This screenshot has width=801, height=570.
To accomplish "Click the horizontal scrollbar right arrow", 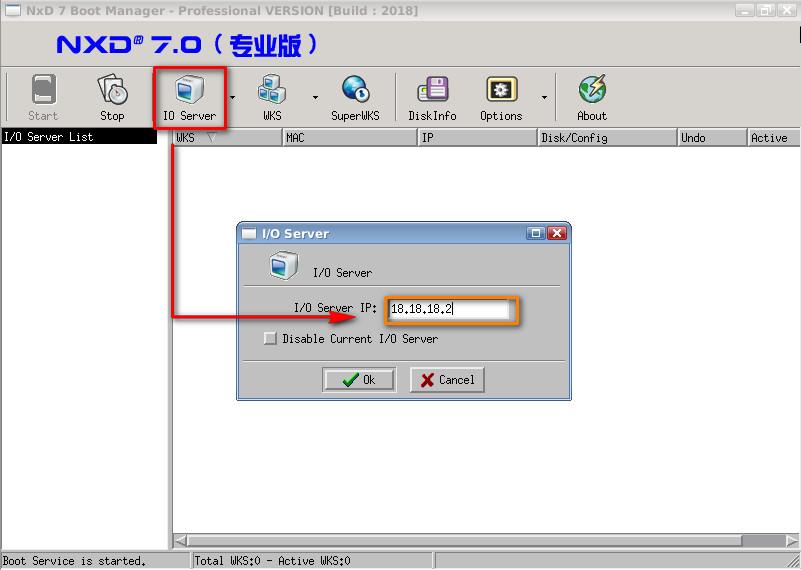I will [792, 540].
